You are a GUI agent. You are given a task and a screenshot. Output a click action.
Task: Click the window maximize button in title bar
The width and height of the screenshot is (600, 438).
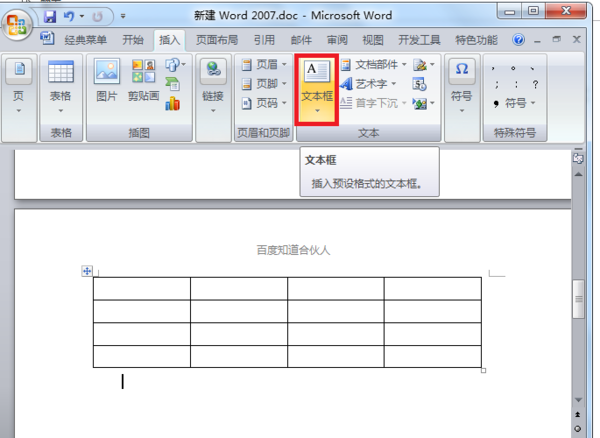pos(533,11)
